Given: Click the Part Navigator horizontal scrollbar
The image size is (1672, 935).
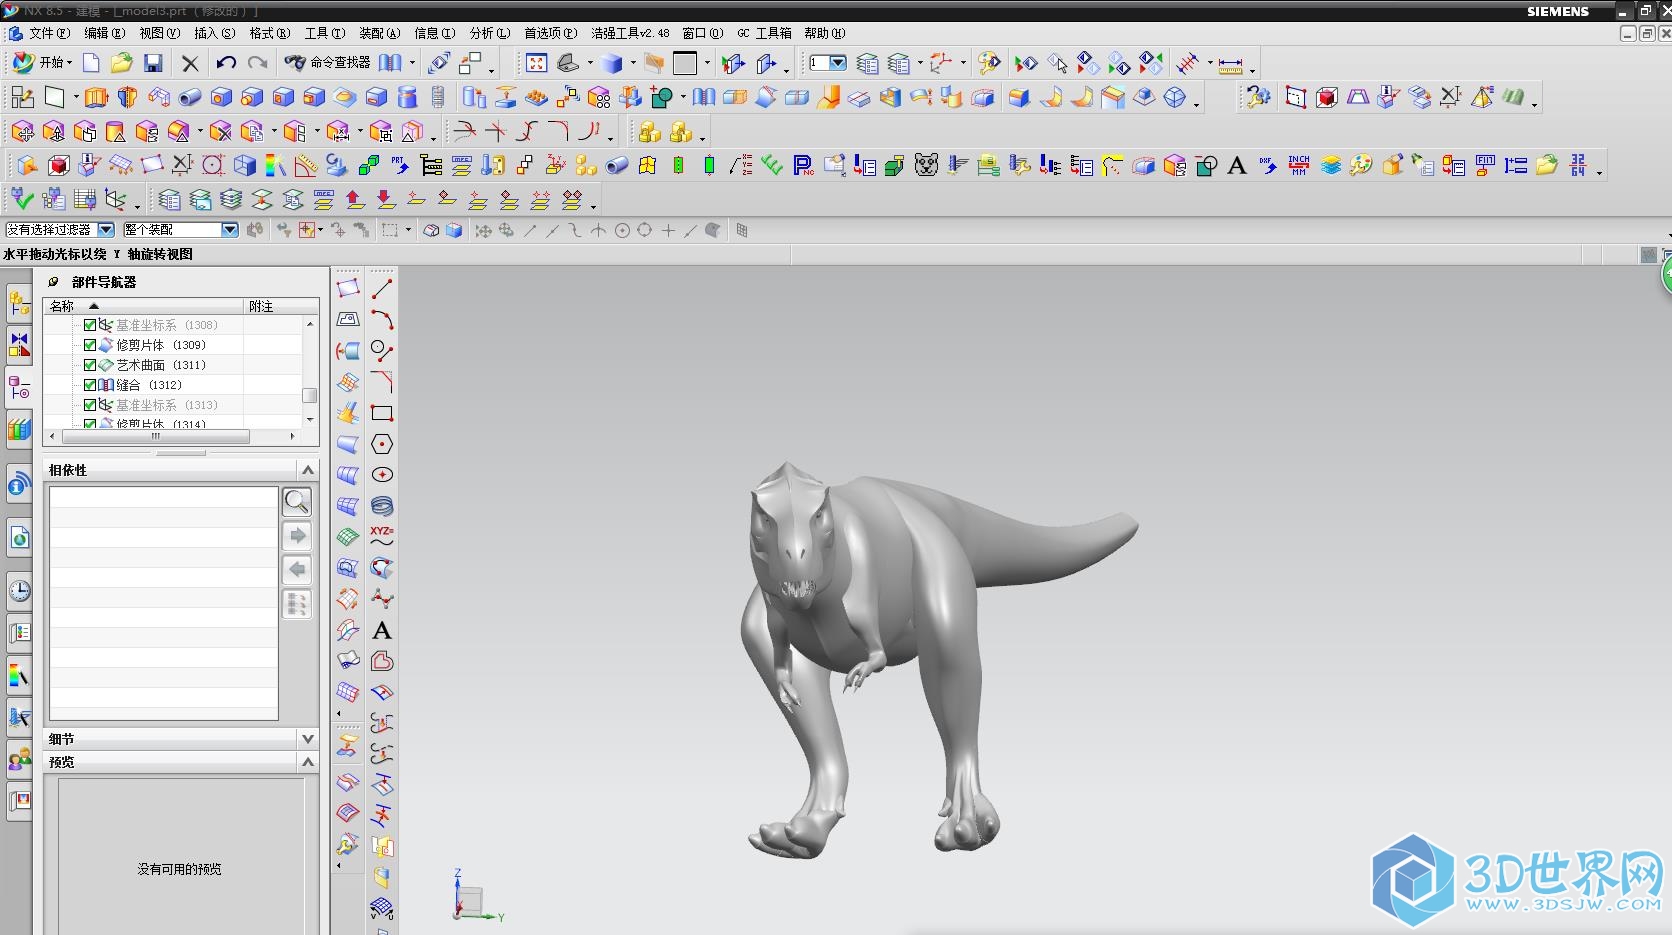Looking at the screenshot, I should (155, 437).
